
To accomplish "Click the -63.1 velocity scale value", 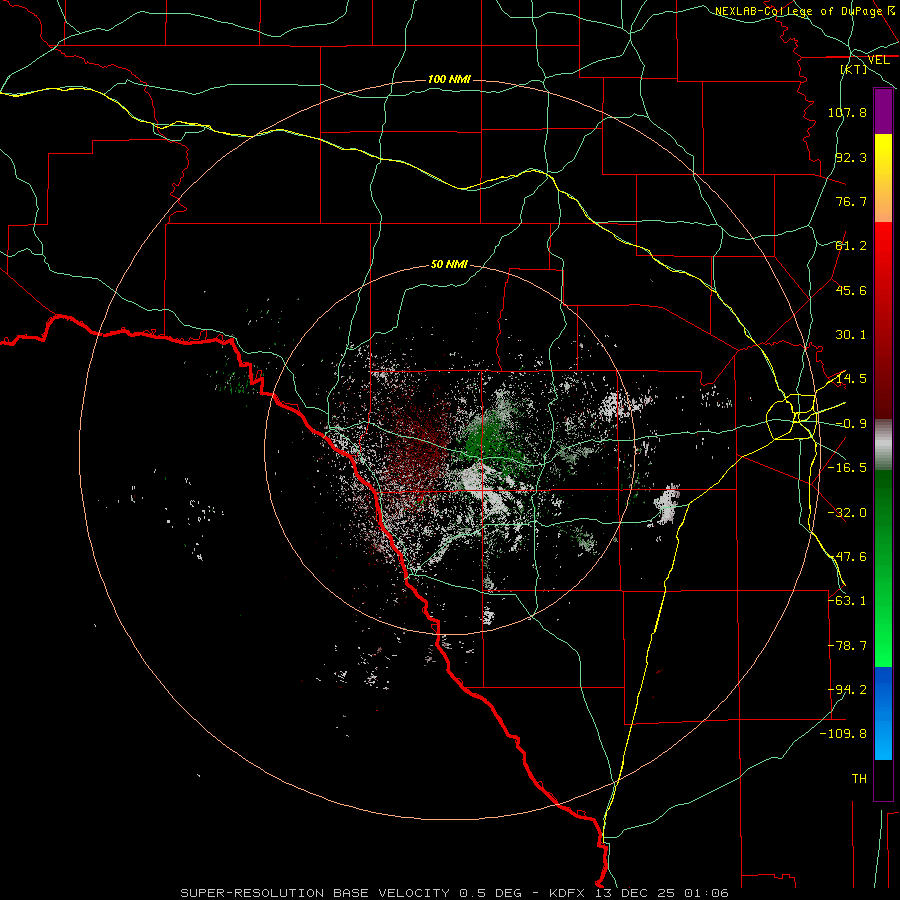I will coord(847,601).
